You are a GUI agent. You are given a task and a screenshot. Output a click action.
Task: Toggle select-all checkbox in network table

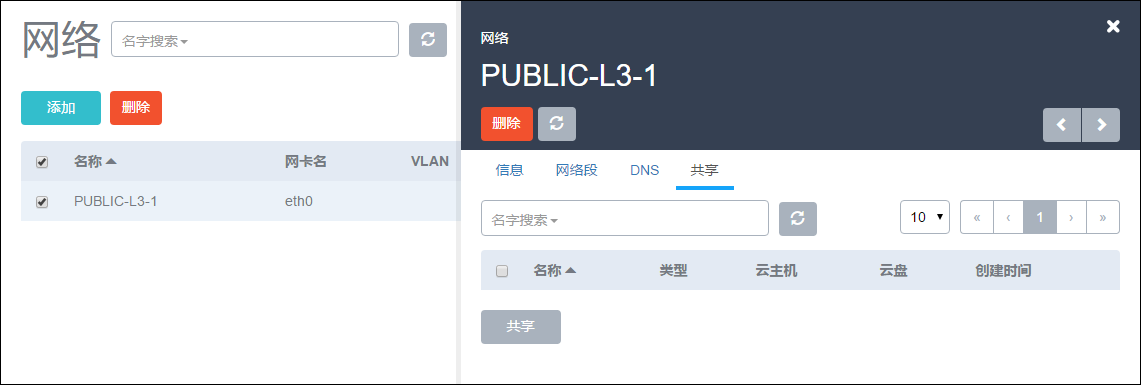point(42,162)
